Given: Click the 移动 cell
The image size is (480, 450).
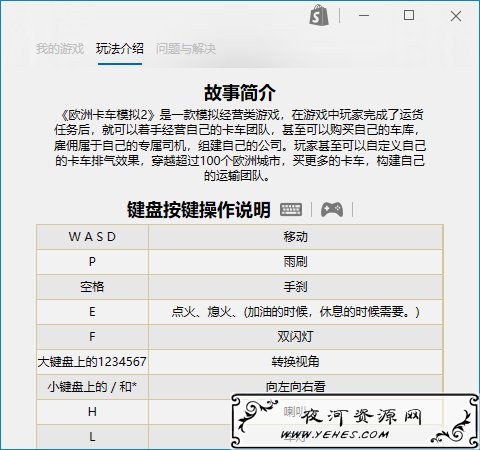Looking at the screenshot, I should pos(295,237).
